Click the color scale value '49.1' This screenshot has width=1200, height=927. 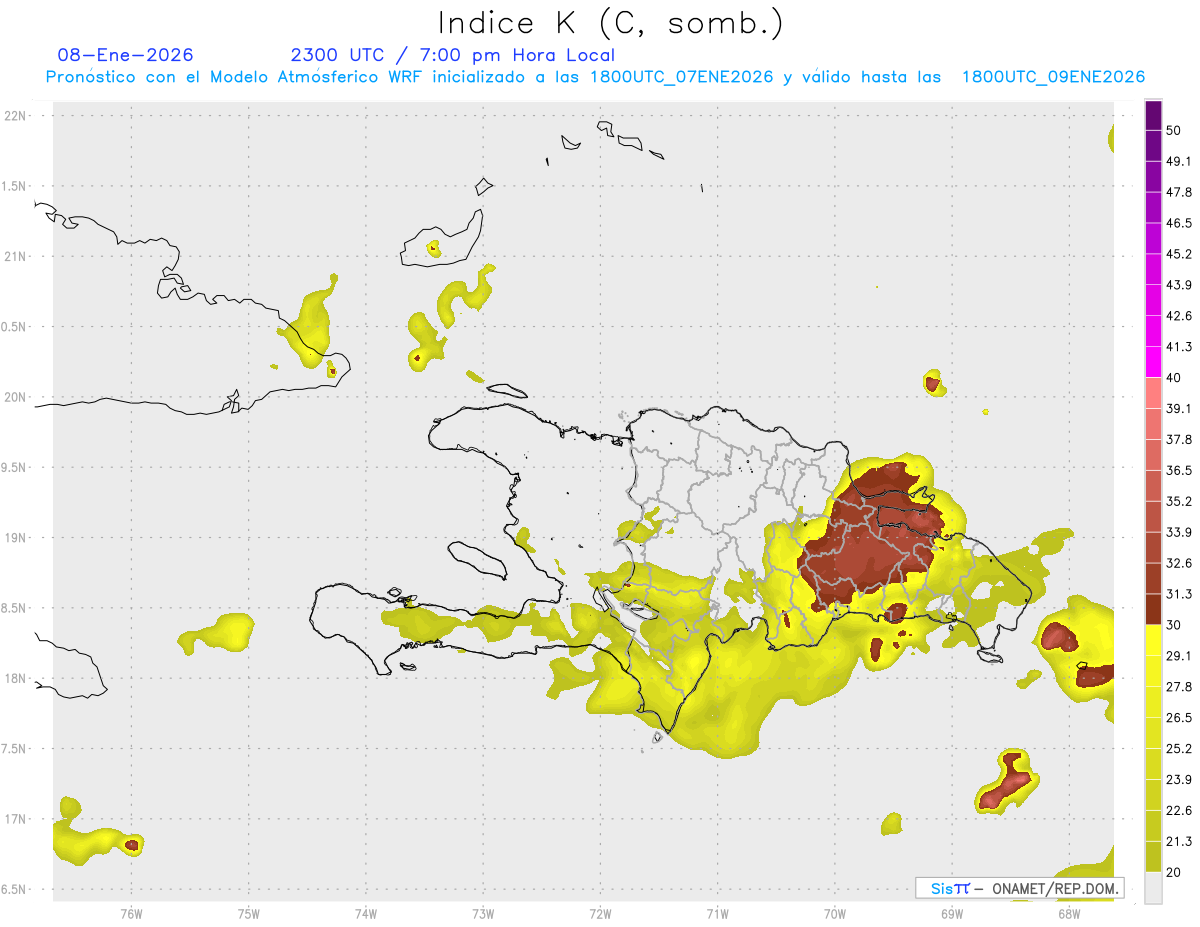1178,161
